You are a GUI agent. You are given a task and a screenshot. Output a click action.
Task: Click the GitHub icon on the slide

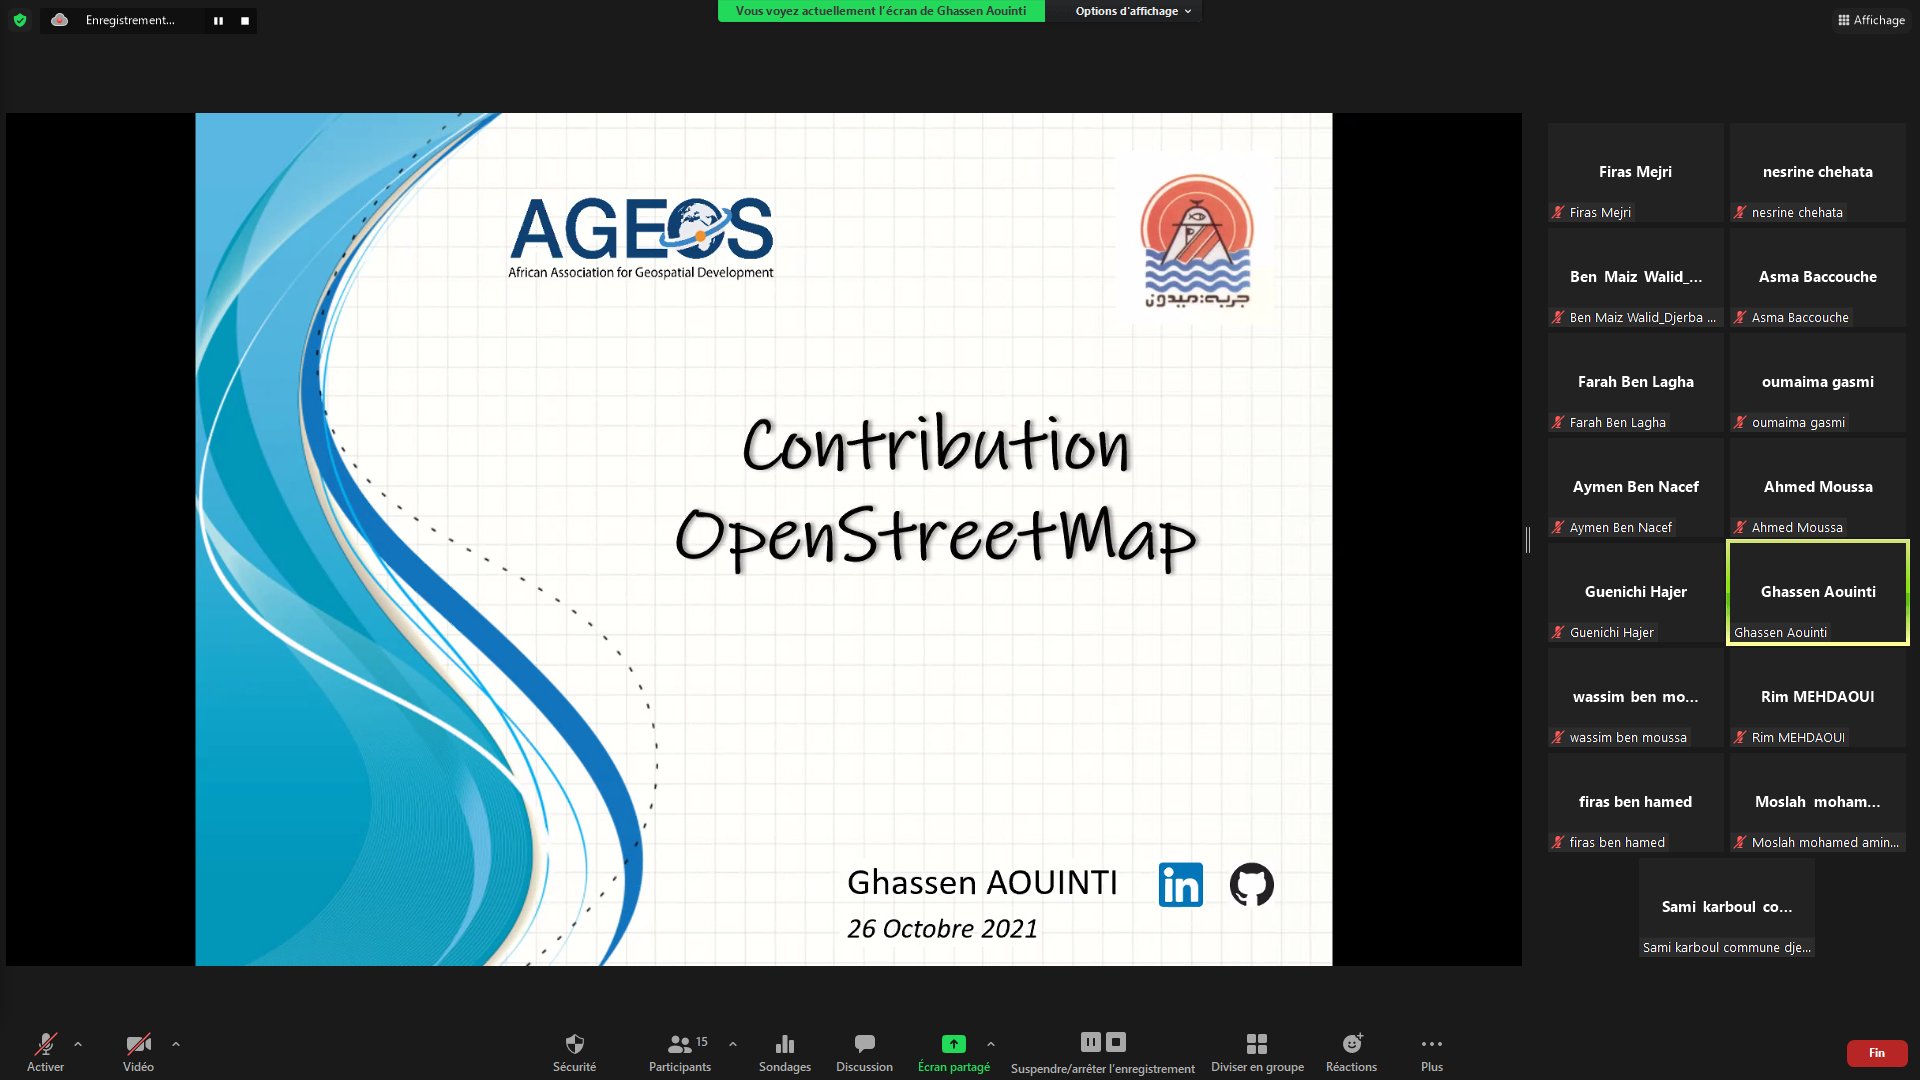pyautogui.click(x=1252, y=885)
